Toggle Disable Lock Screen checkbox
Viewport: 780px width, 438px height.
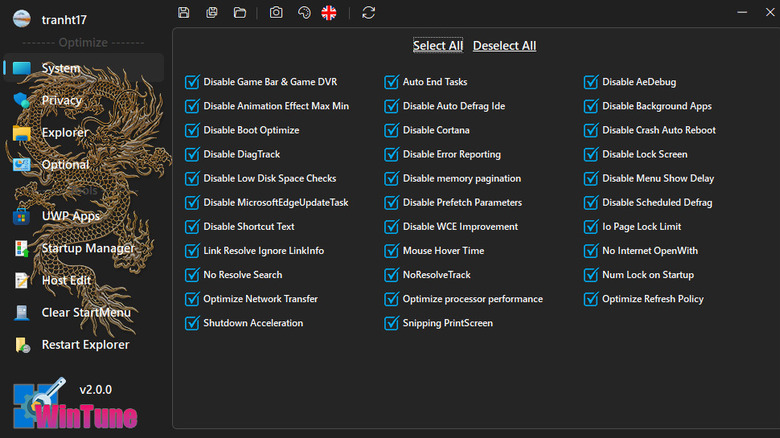[x=591, y=154]
